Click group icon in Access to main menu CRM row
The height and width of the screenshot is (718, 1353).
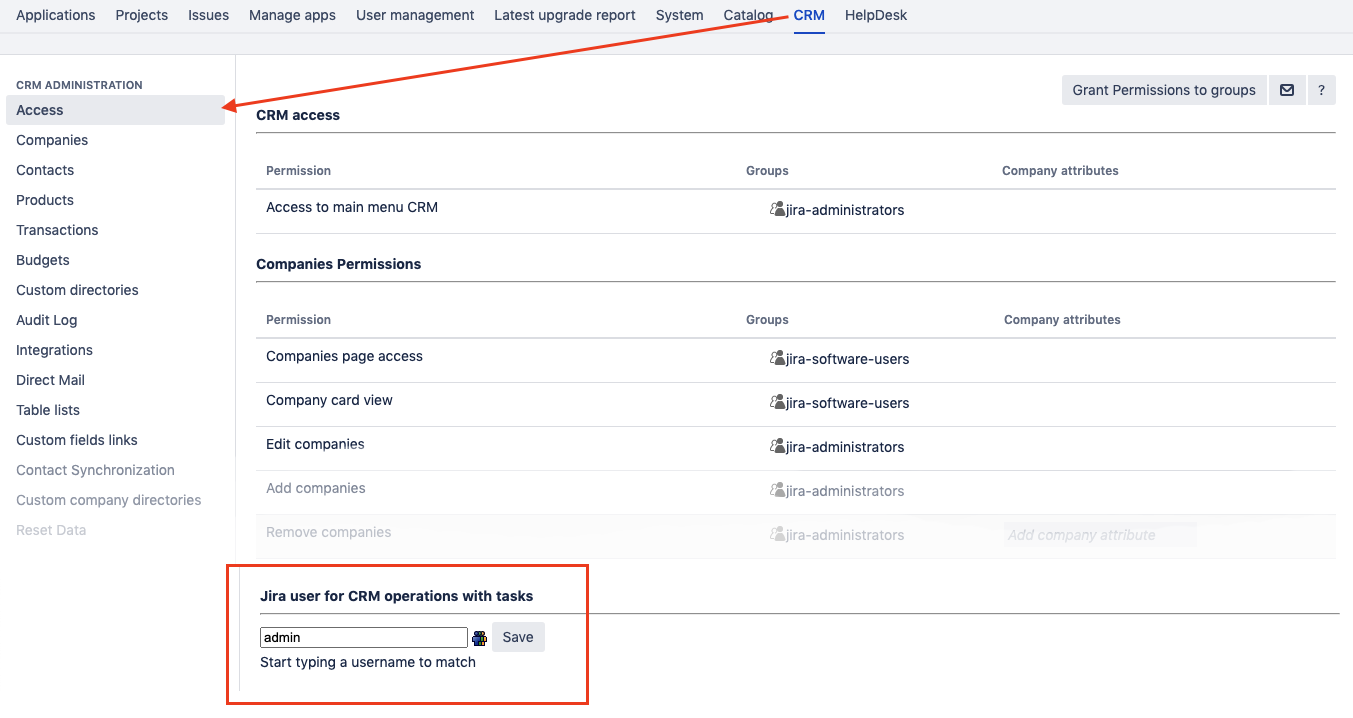pyautogui.click(x=777, y=210)
